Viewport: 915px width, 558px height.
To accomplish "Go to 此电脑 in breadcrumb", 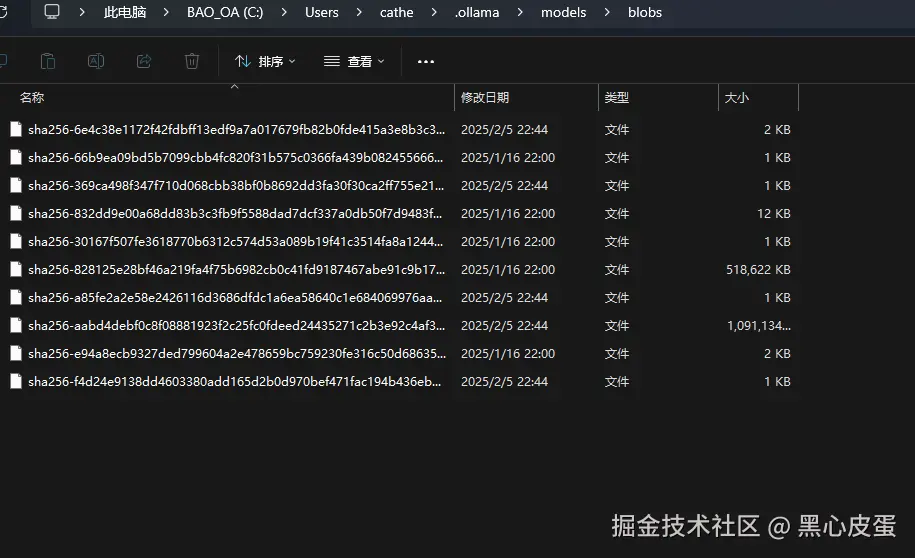I will (125, 12).
